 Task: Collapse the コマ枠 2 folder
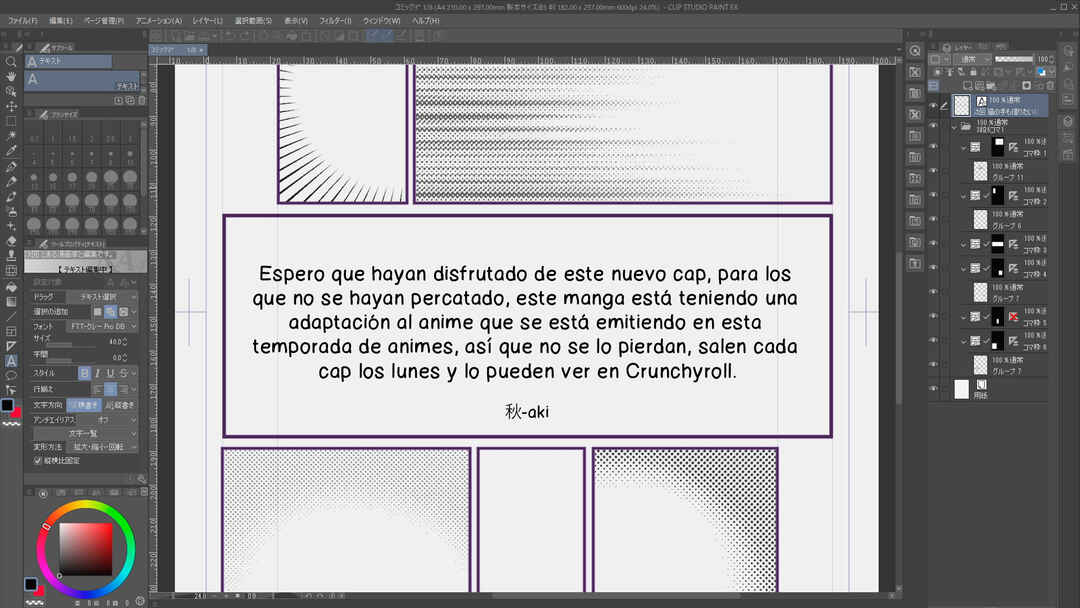964,195
